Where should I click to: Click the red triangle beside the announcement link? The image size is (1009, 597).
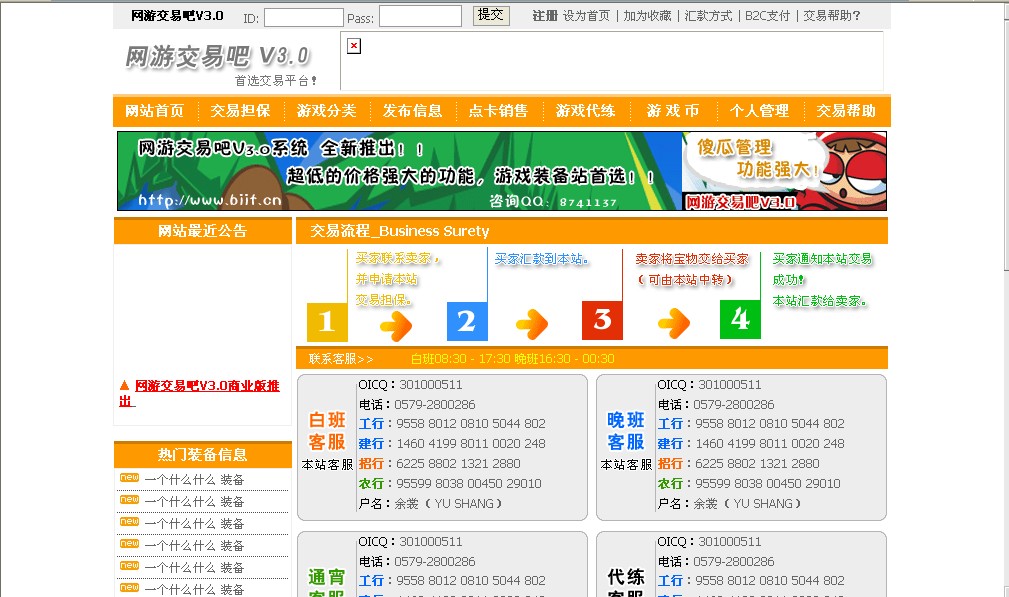(x=124, y=385)
